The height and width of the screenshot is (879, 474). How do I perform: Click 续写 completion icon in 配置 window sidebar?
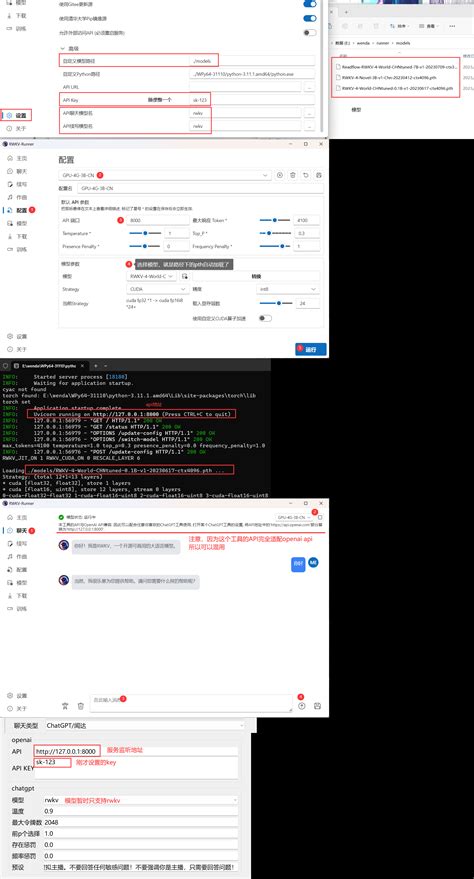[10, 184]
